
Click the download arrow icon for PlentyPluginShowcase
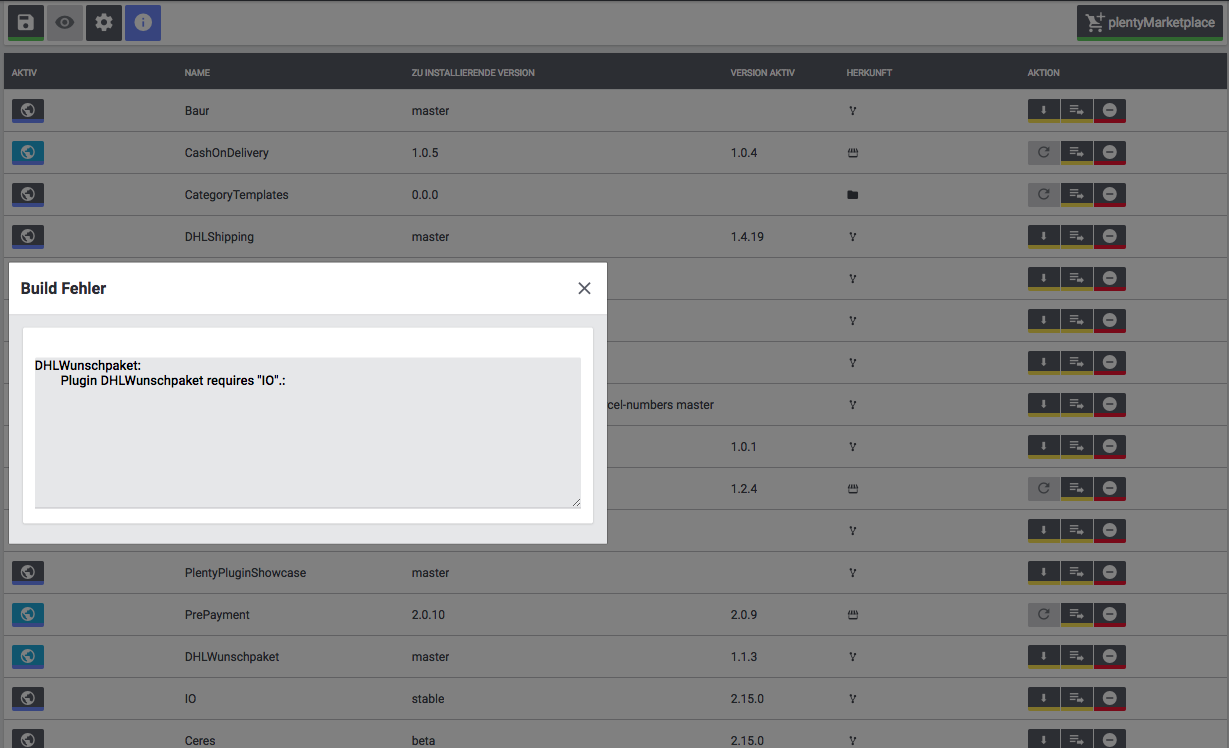point(1044,573)
